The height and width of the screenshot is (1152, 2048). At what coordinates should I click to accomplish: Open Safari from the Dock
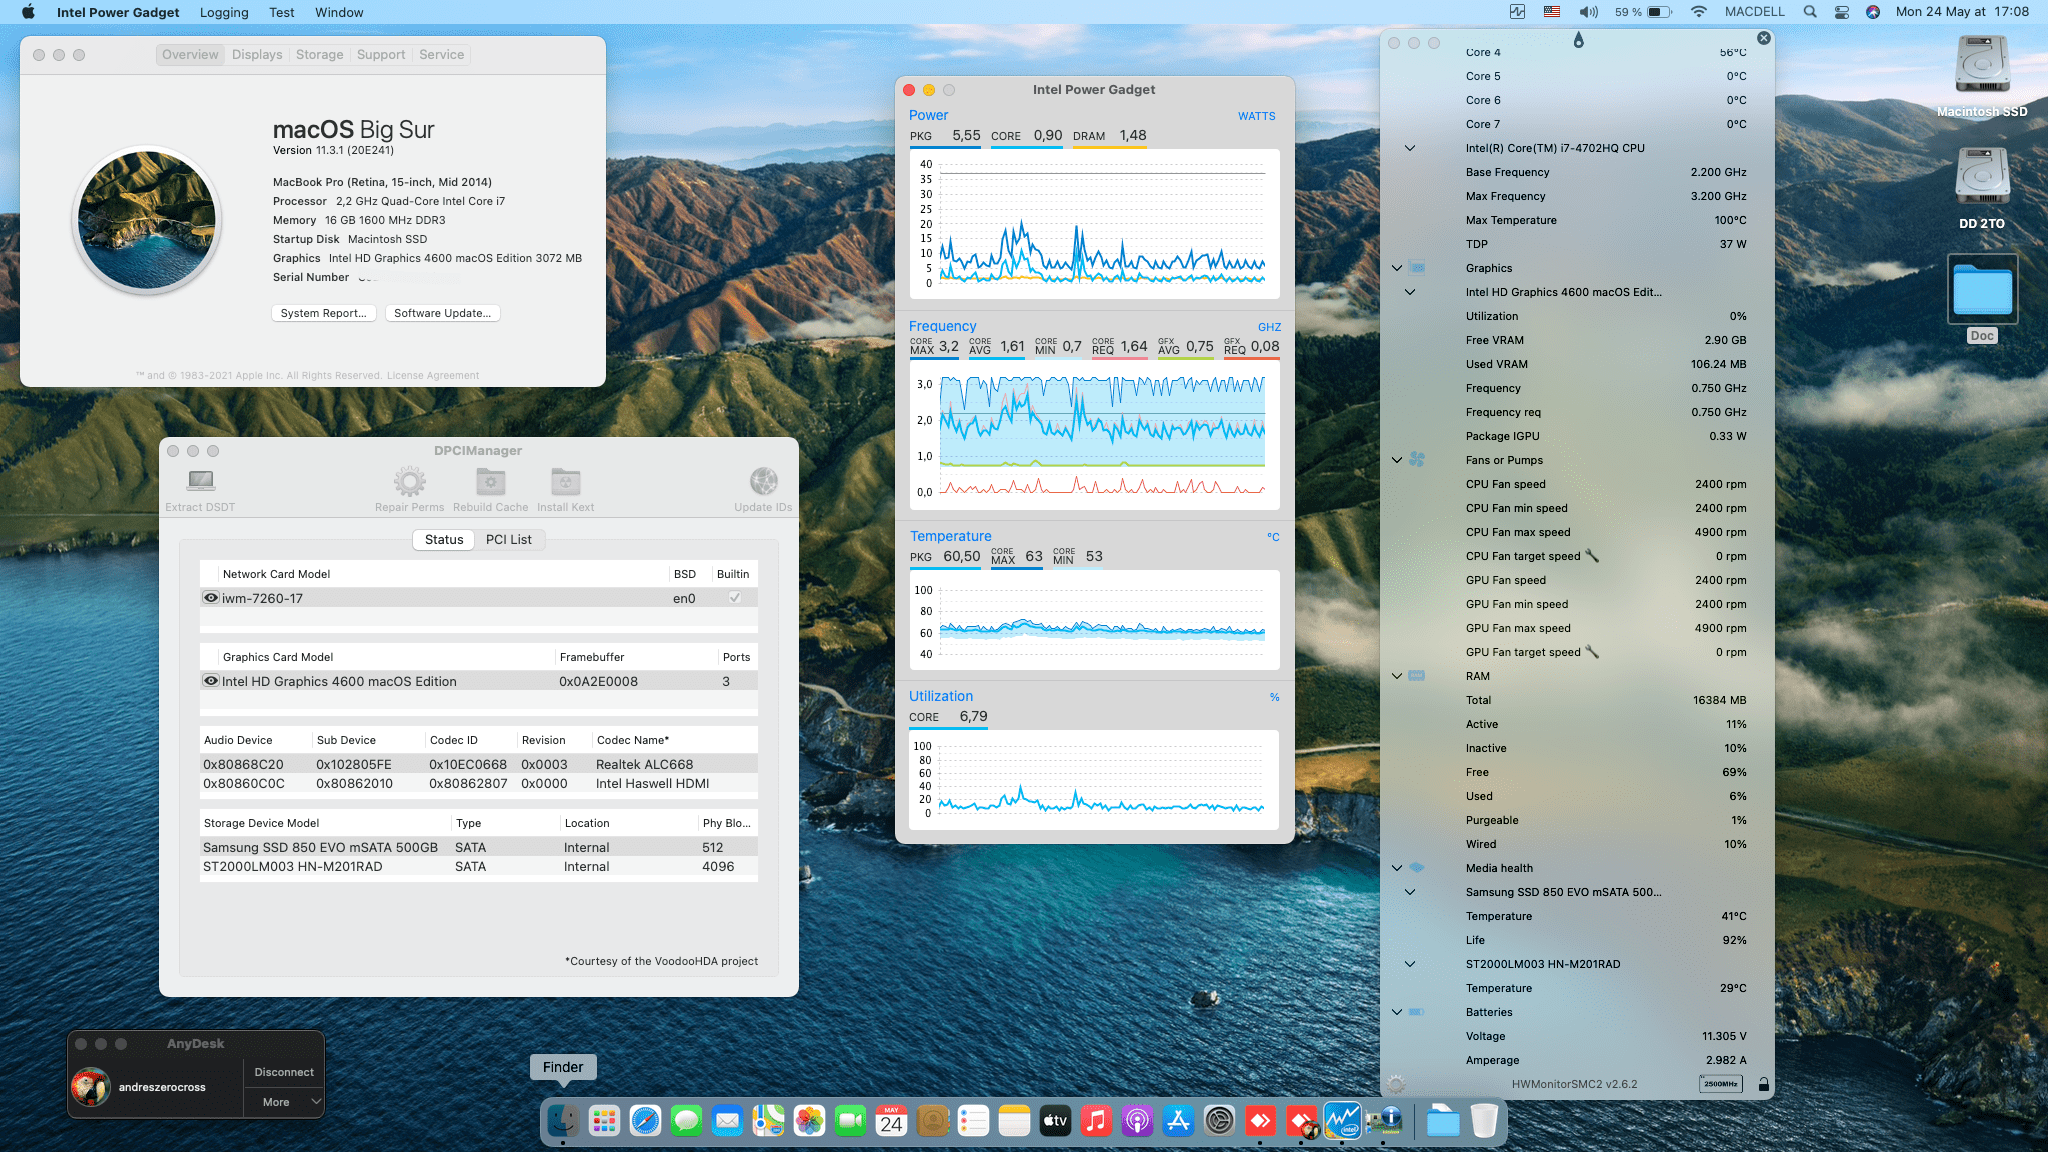click(645, 1121)
